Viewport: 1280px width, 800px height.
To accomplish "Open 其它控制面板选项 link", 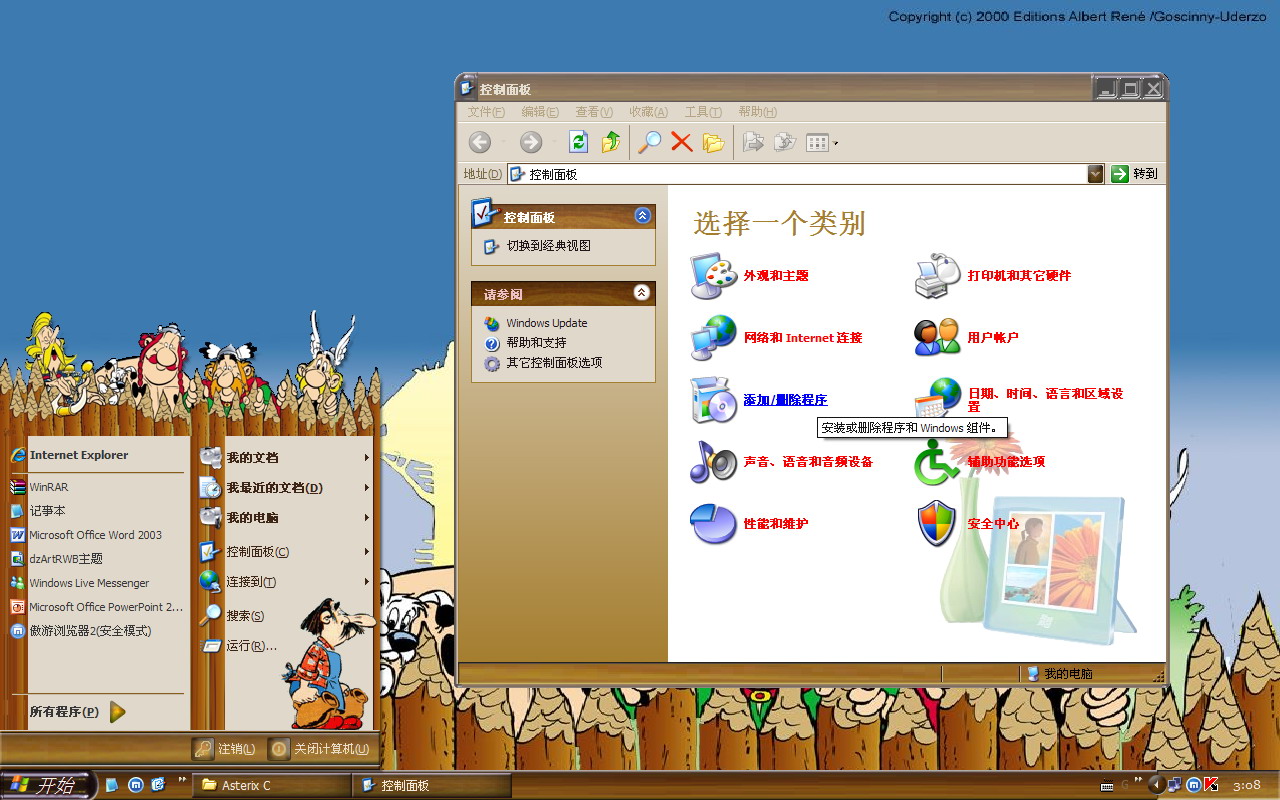I will (554, 363).
